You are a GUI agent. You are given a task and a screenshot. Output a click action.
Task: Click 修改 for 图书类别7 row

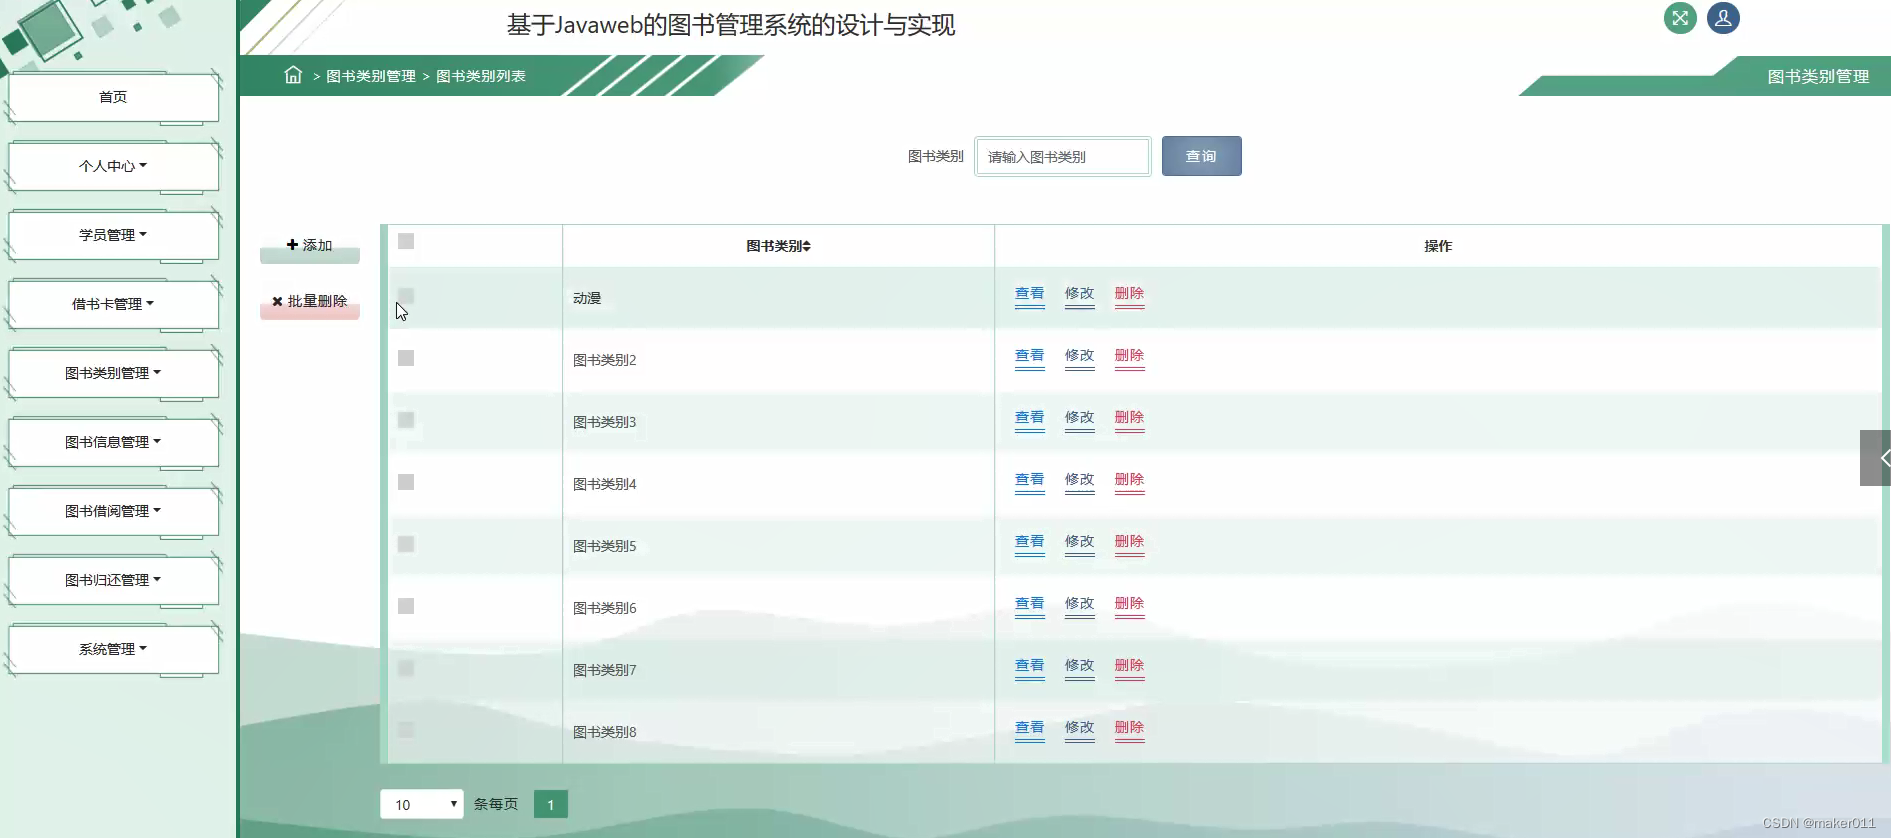tap(1079, 666)
